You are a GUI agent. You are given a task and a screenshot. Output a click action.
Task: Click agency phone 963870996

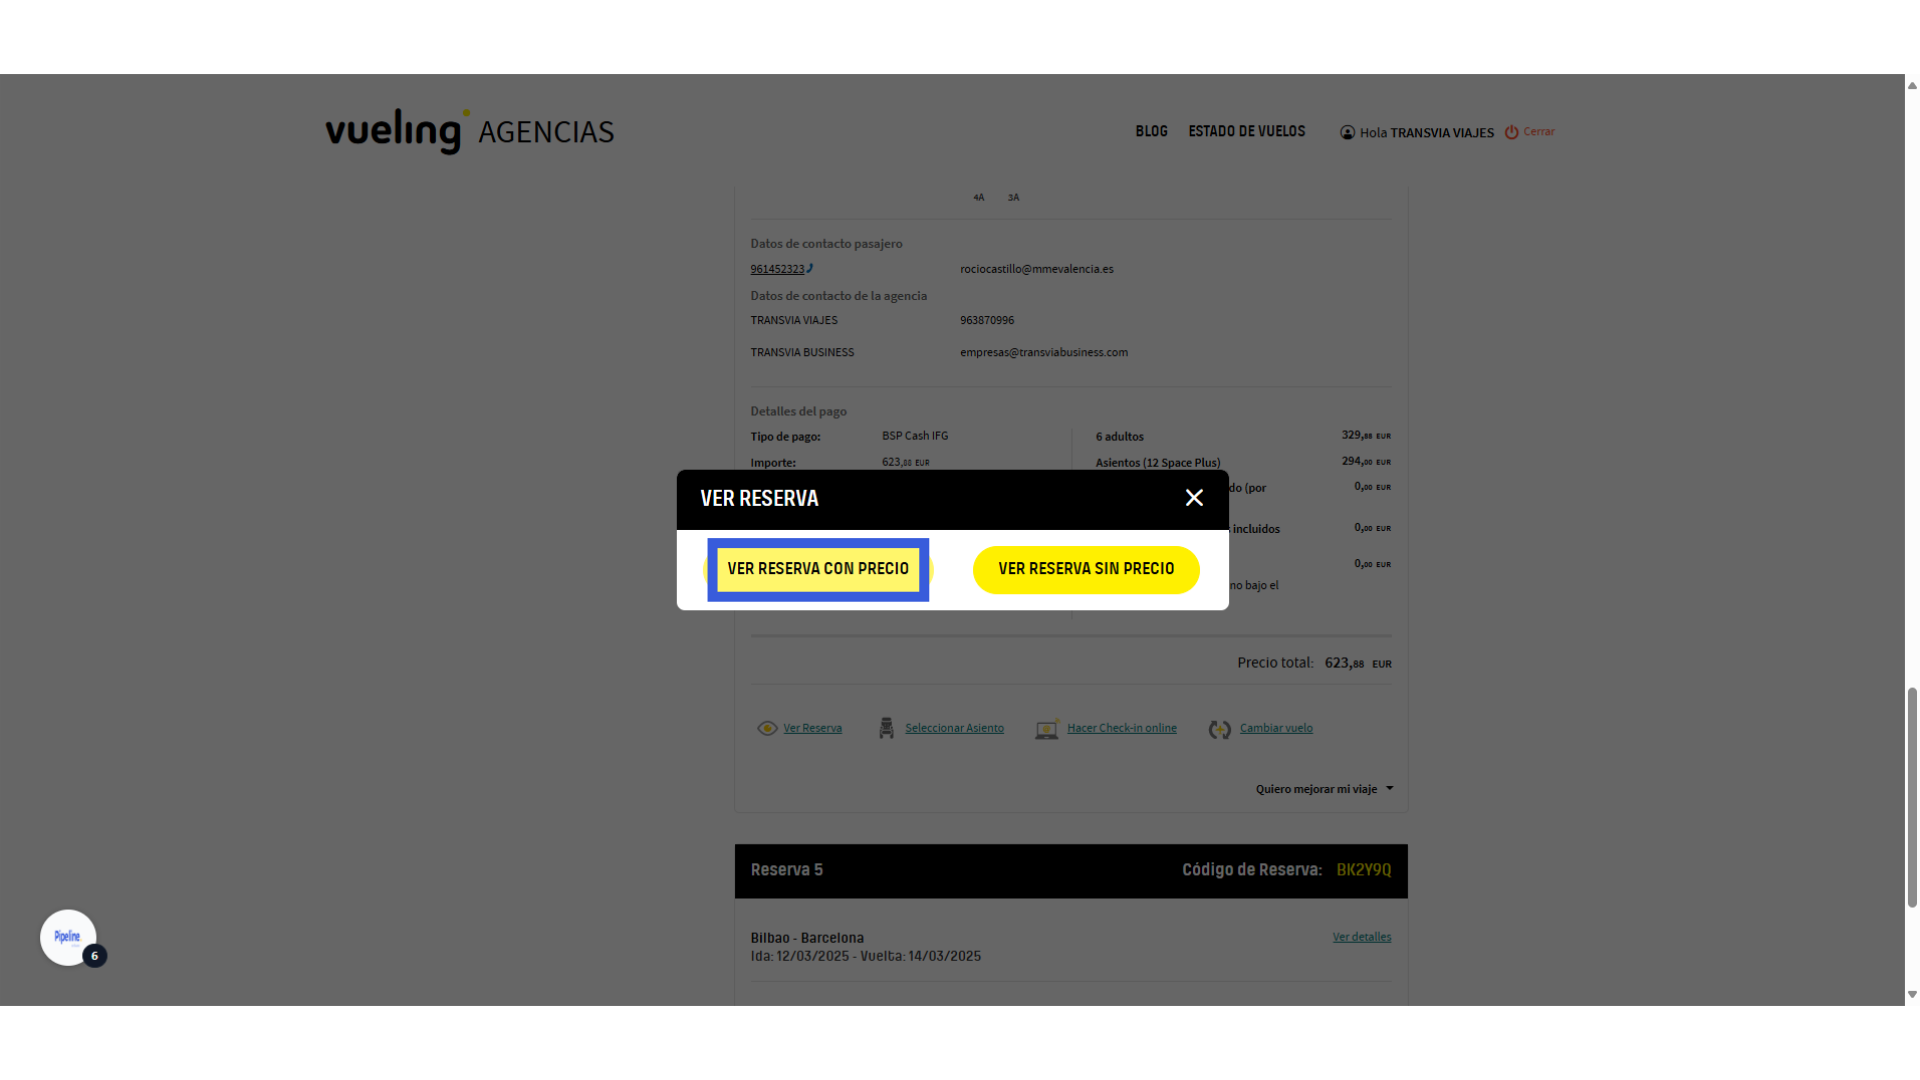[986, 320]
